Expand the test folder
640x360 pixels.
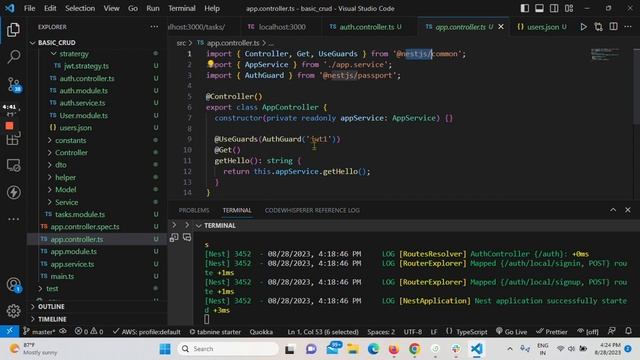52,289
